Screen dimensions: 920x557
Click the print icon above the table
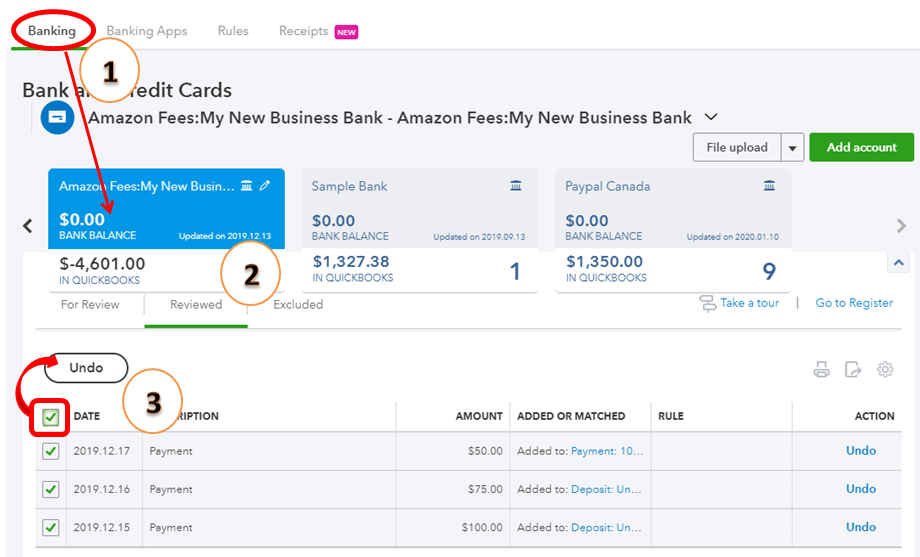822,369
